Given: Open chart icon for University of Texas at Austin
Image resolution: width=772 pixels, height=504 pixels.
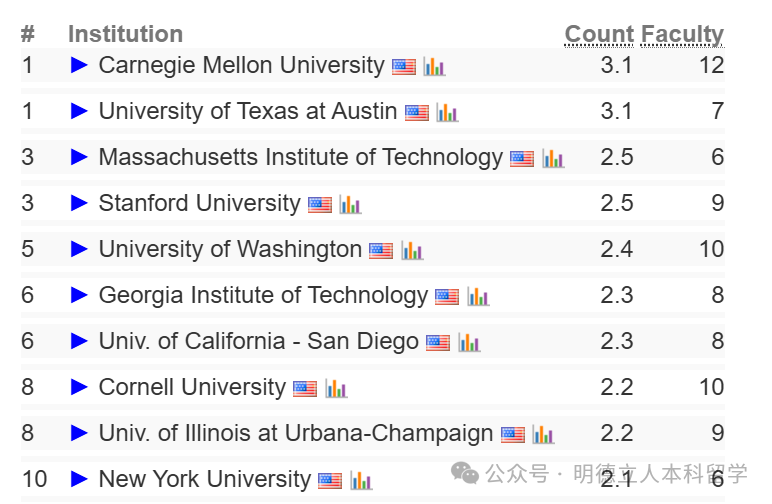Looking at the screenshot, I should [x=447, y=113].
